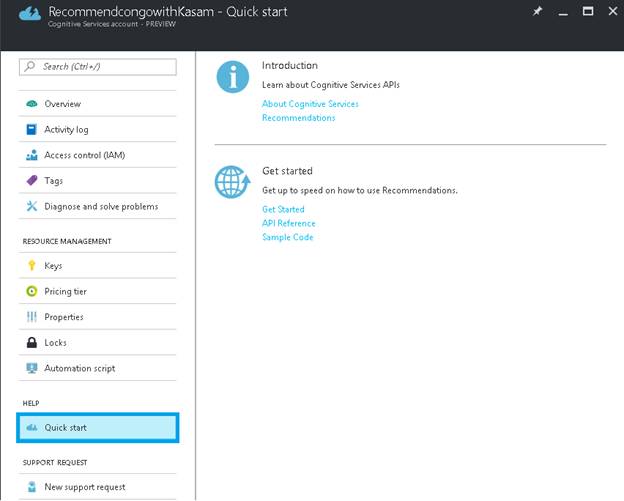Click the Overview cloud icon

coord(32,104)
